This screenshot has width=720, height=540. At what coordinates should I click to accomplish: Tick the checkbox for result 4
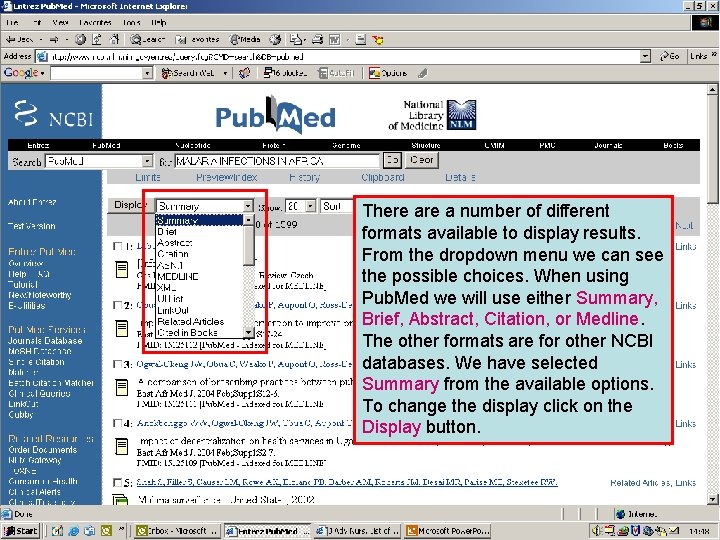pos(117,423)
